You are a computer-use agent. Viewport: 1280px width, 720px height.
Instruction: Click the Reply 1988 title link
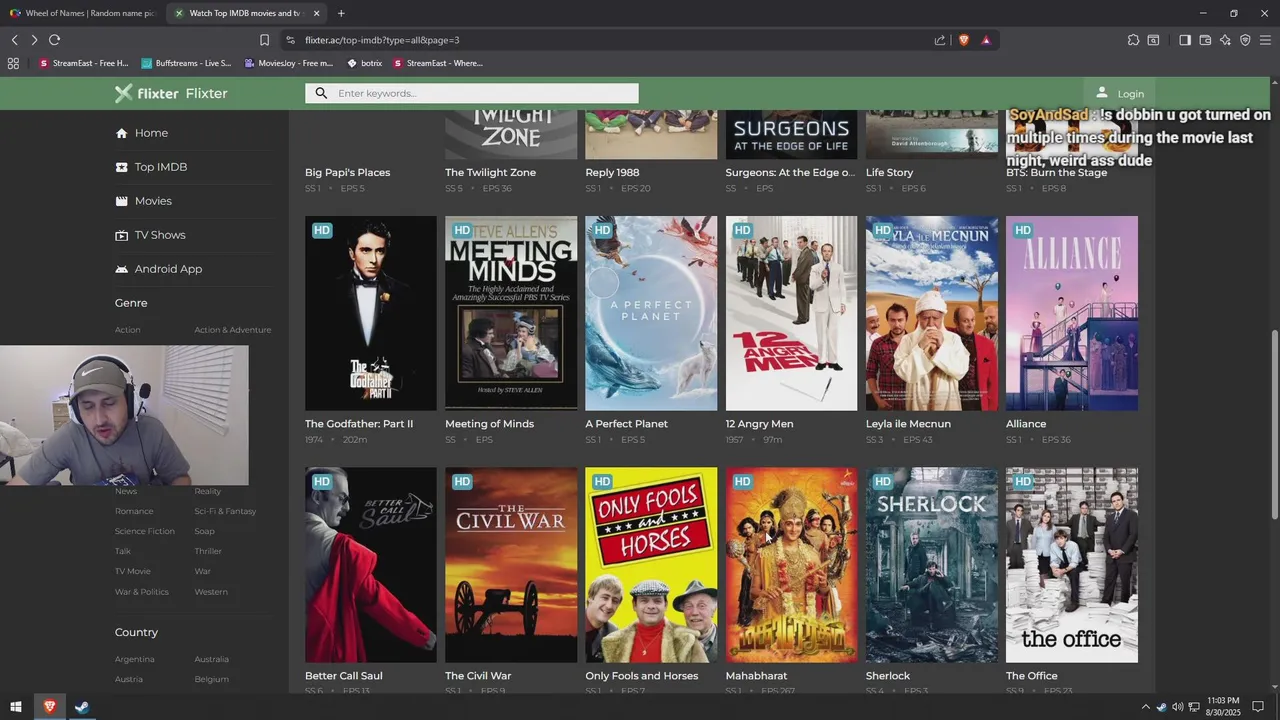612,172
